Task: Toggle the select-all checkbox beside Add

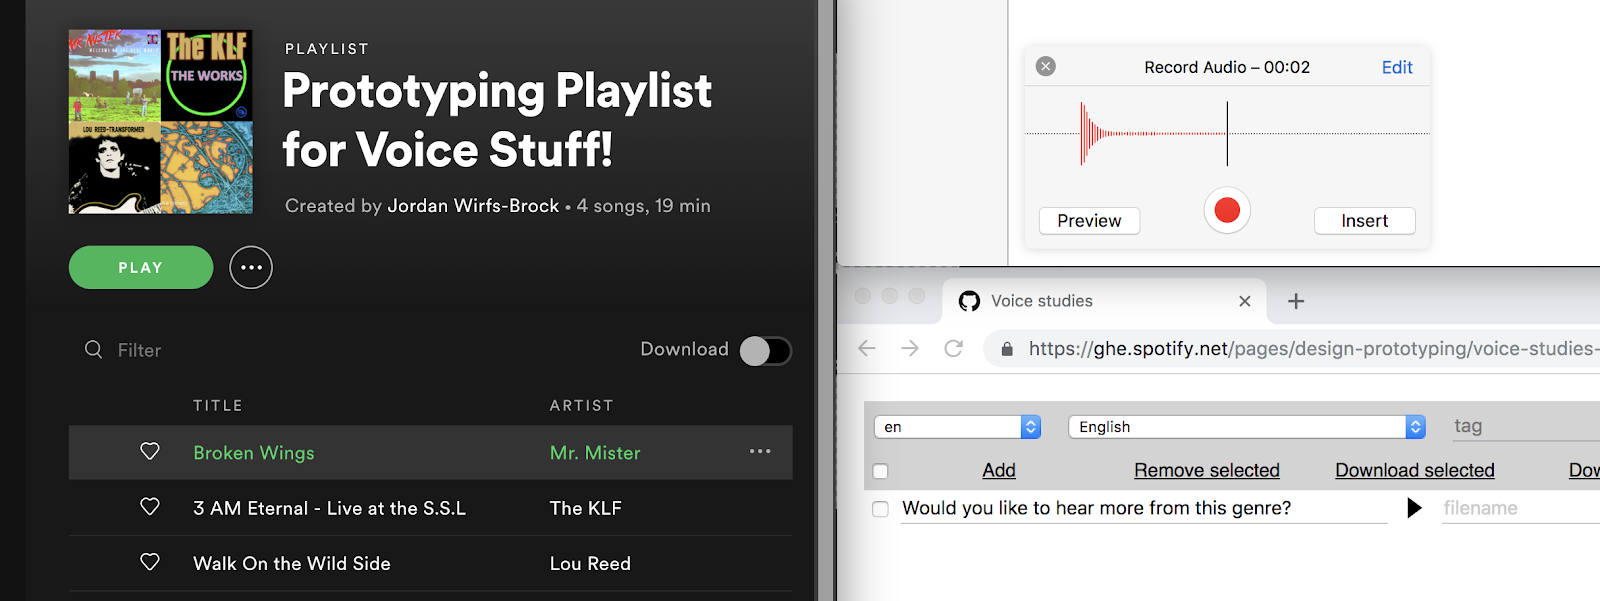Action: click(880, 471)
